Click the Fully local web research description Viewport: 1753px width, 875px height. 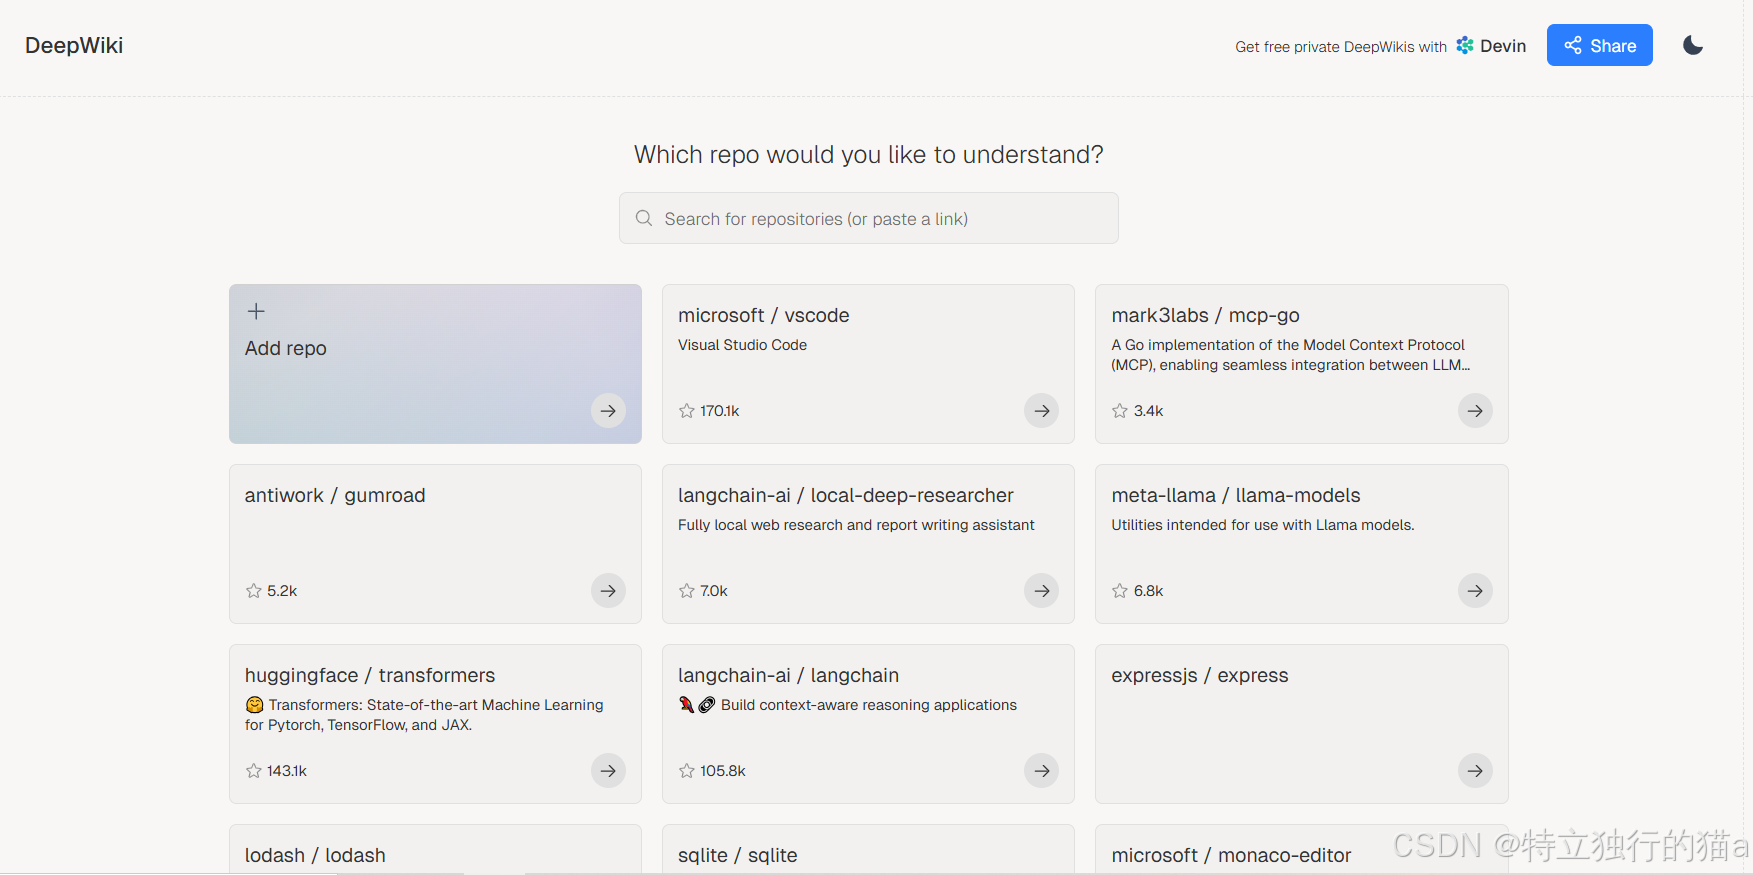(x=856, y=525)
